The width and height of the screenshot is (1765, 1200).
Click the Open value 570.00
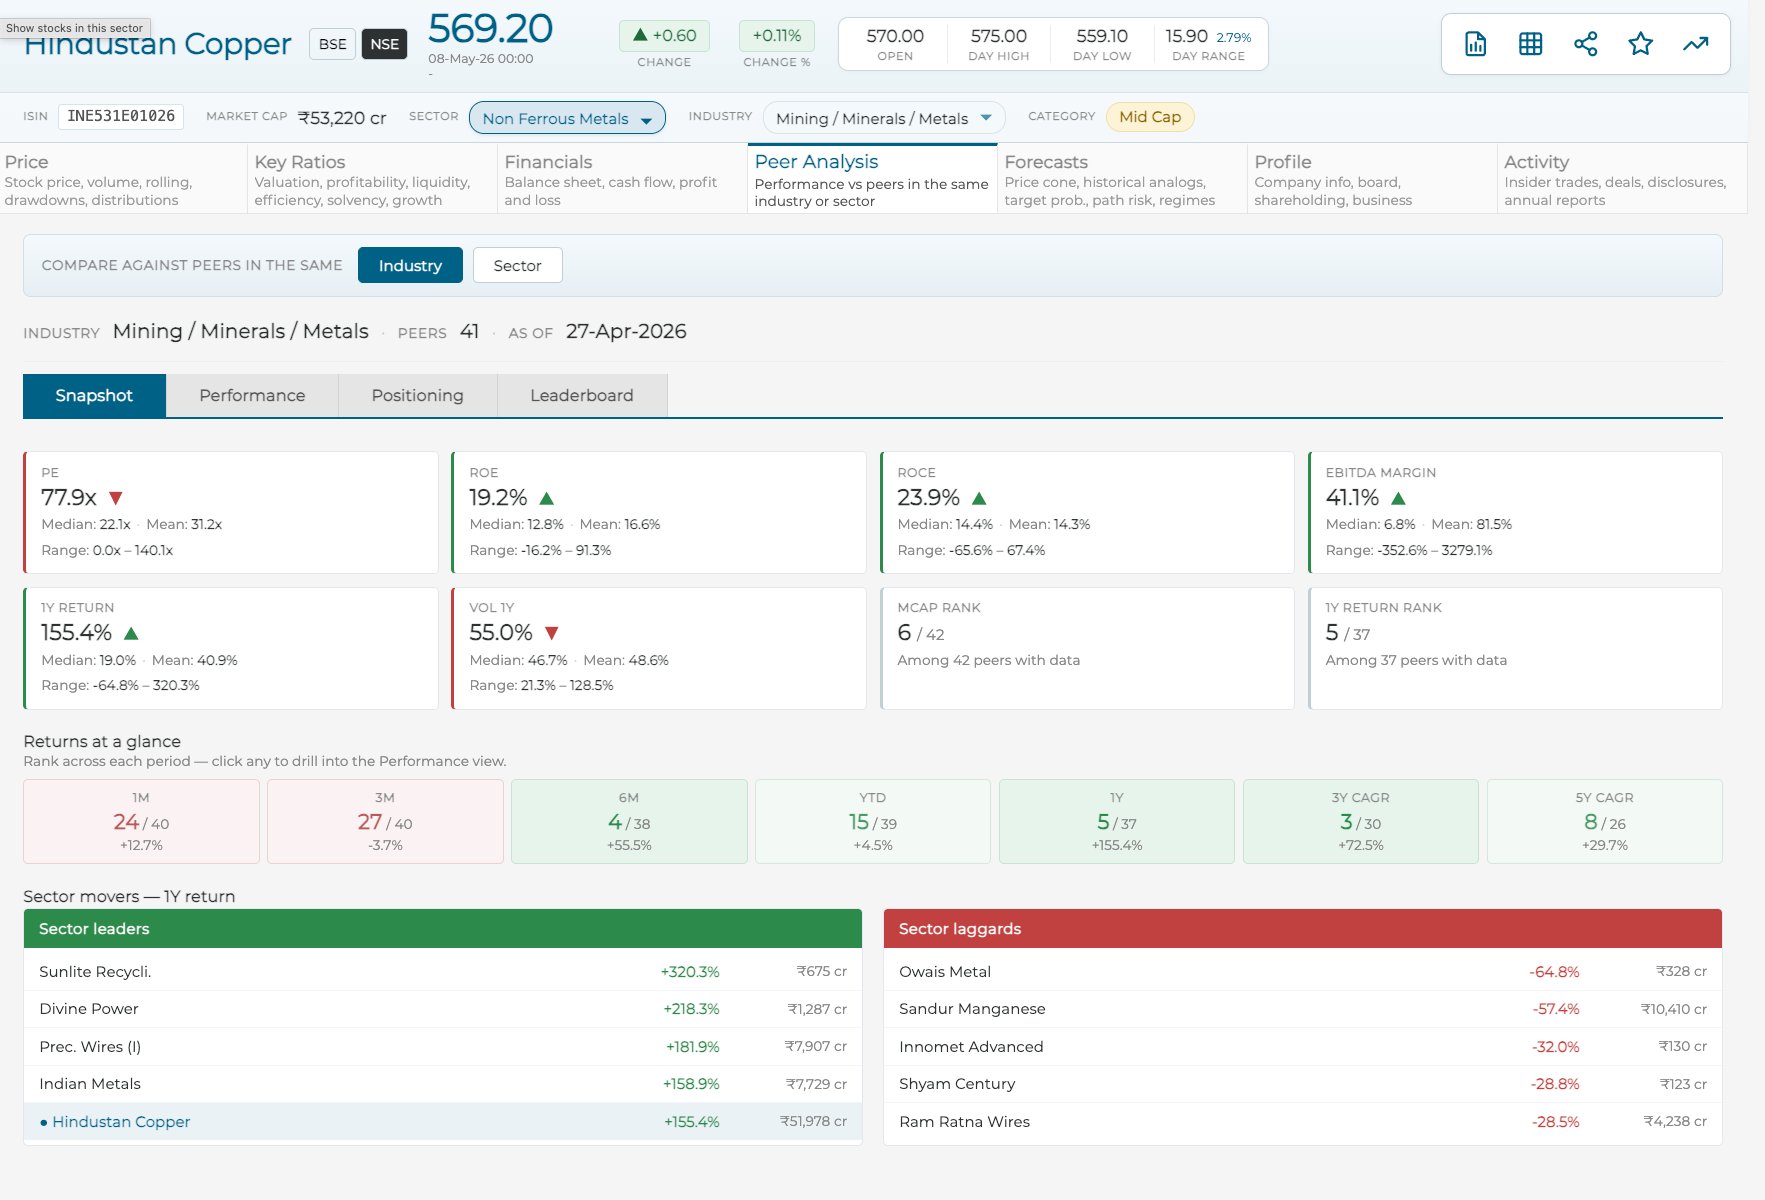pos(895,36)
